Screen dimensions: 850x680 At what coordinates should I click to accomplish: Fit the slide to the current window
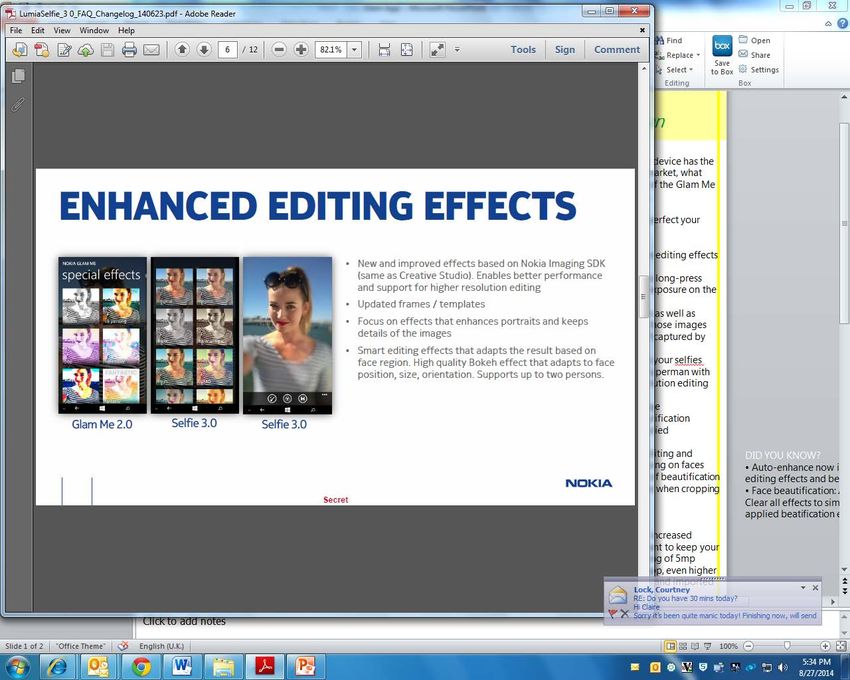pyautogui.click(x=841, y=646)
